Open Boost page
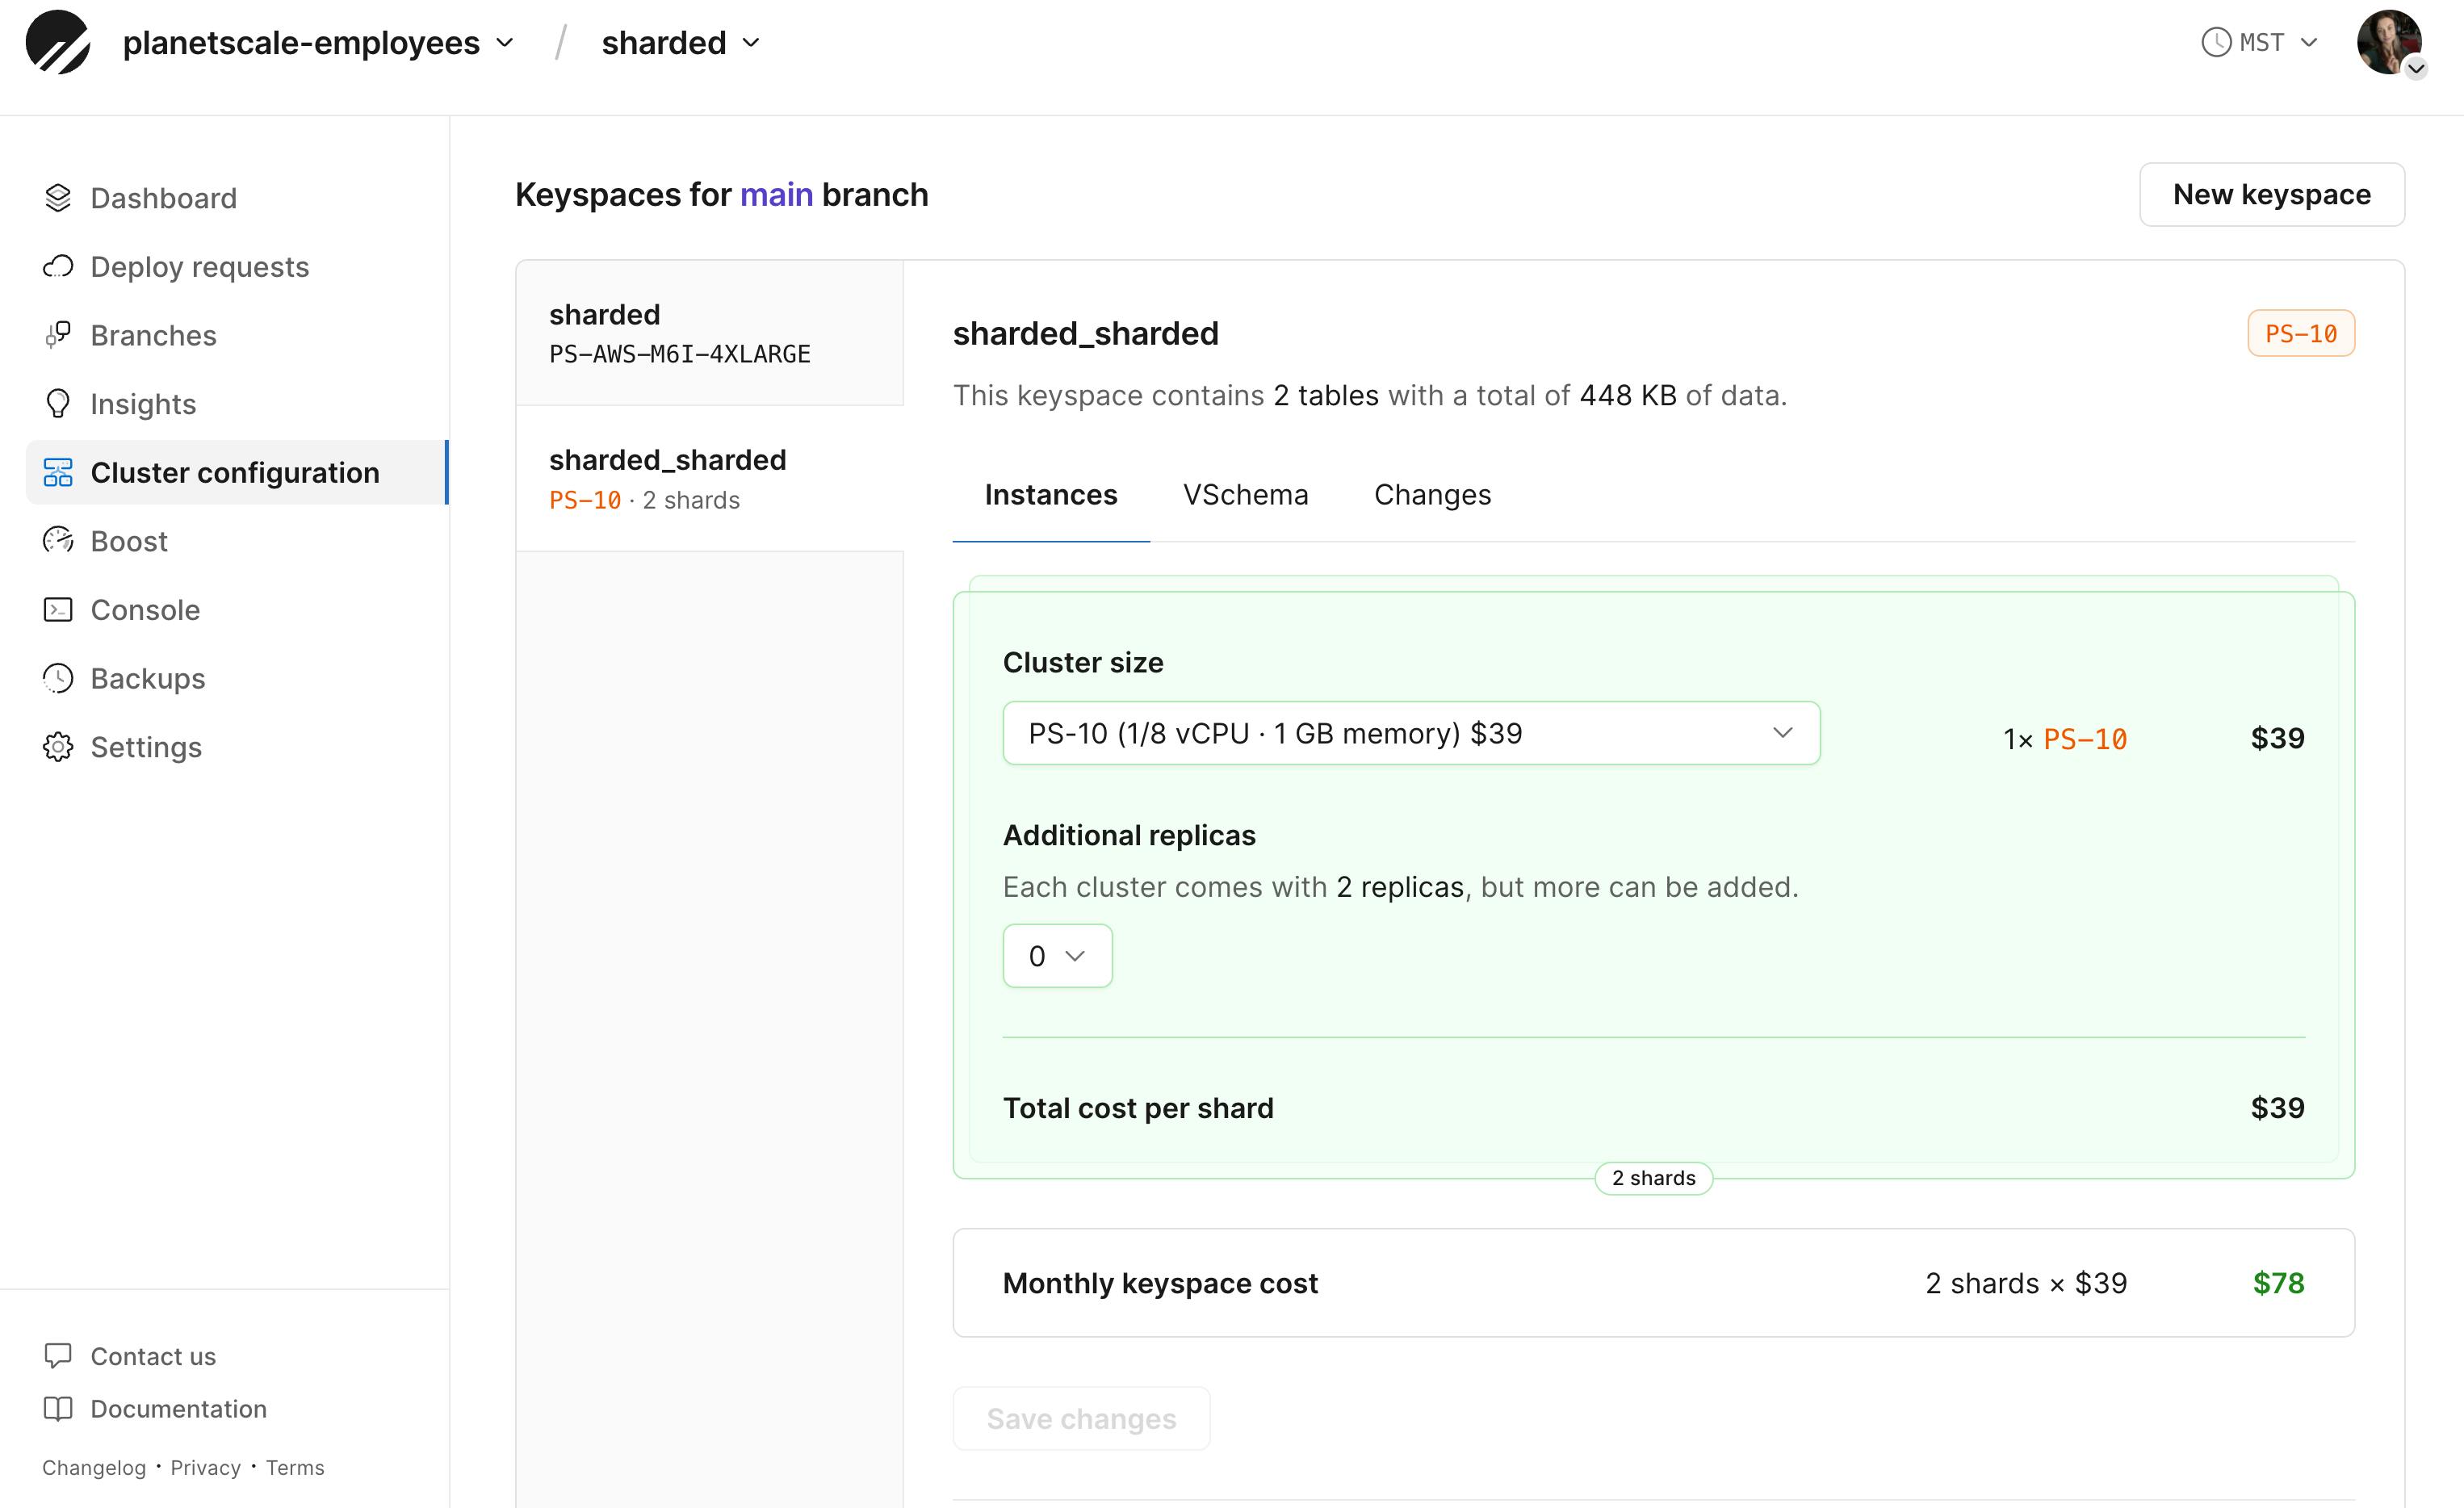 (x=129, y=541)
